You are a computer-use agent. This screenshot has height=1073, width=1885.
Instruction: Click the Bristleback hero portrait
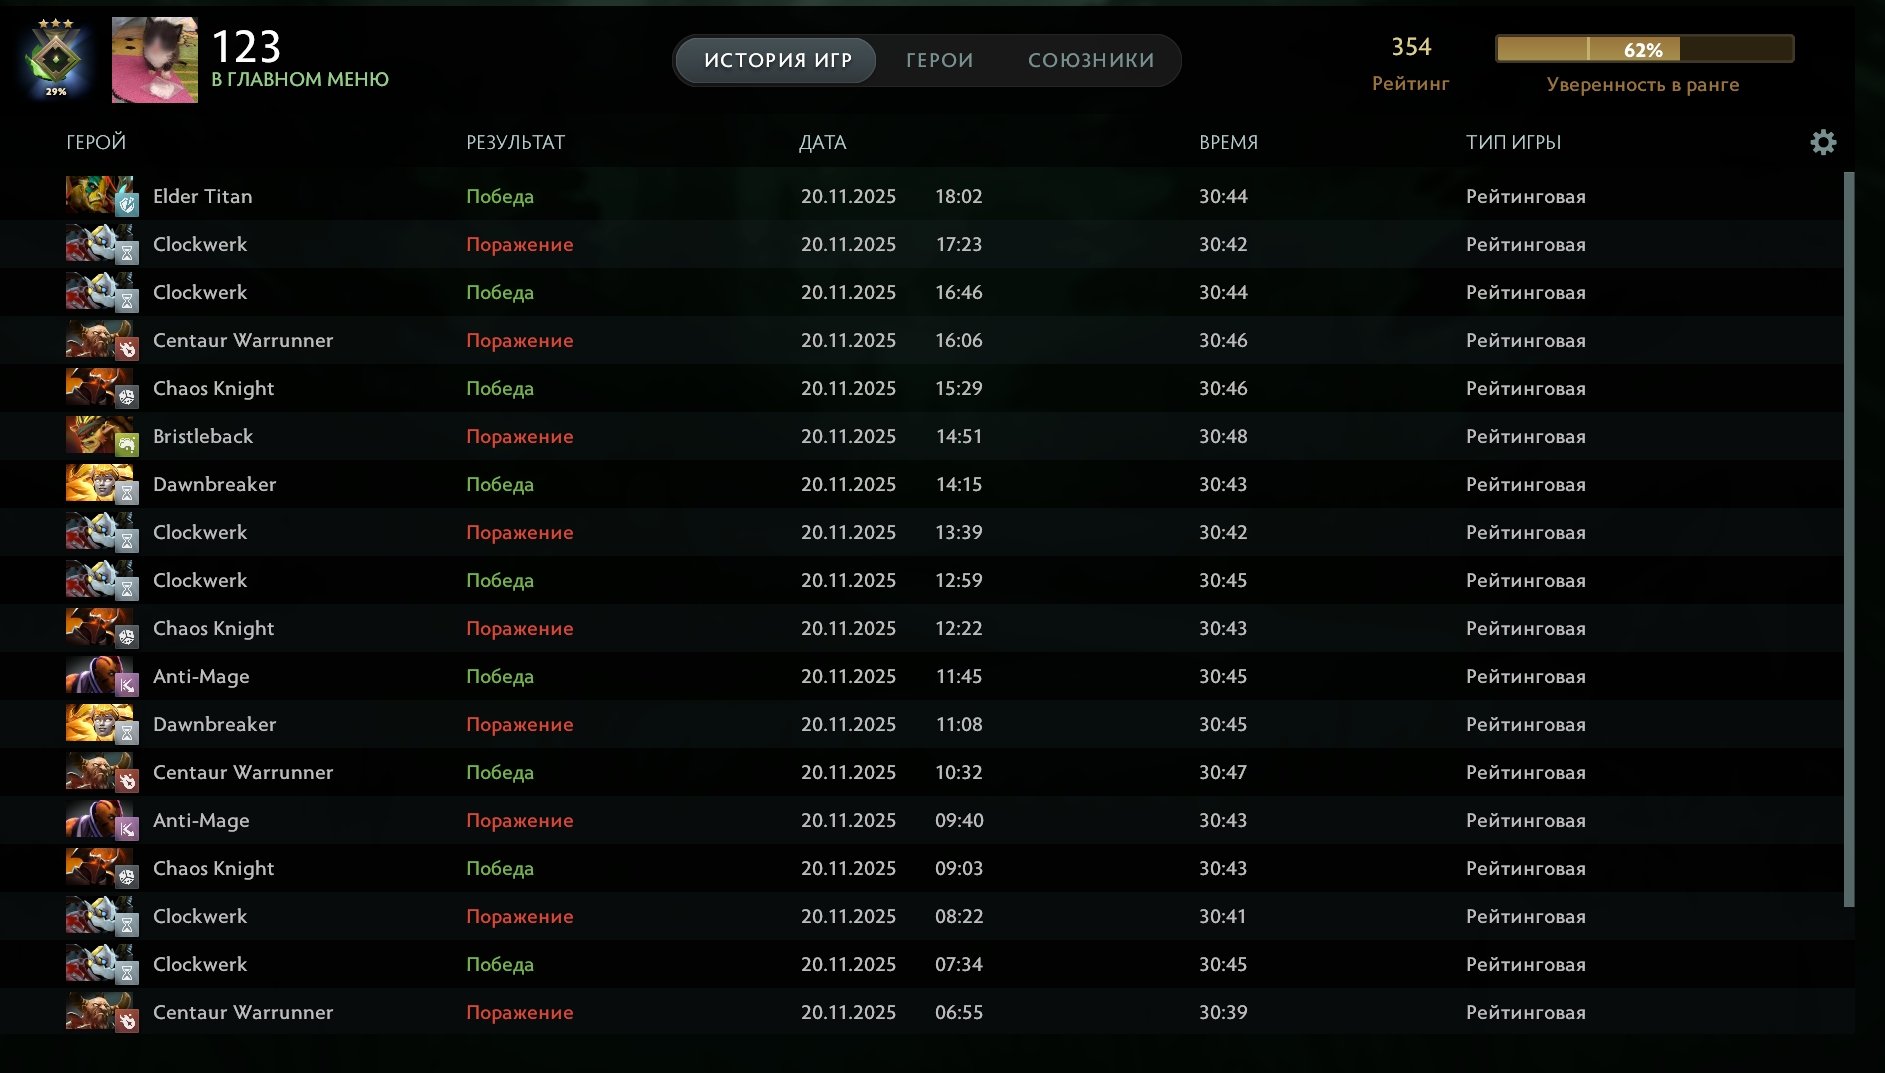pos(100,436)
